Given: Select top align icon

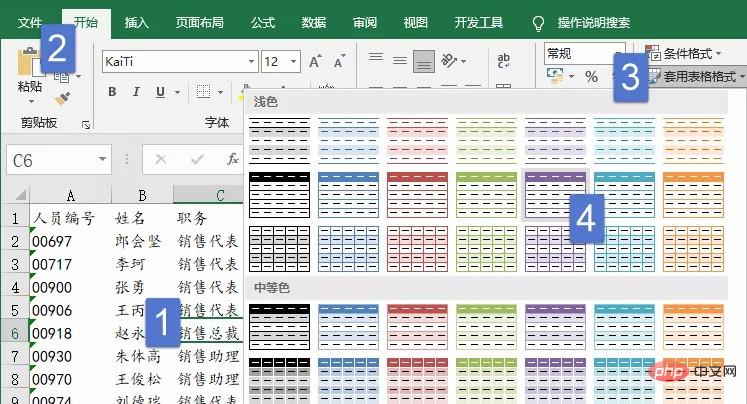Looking at the screenshot, I should click(x=376, y=58).
